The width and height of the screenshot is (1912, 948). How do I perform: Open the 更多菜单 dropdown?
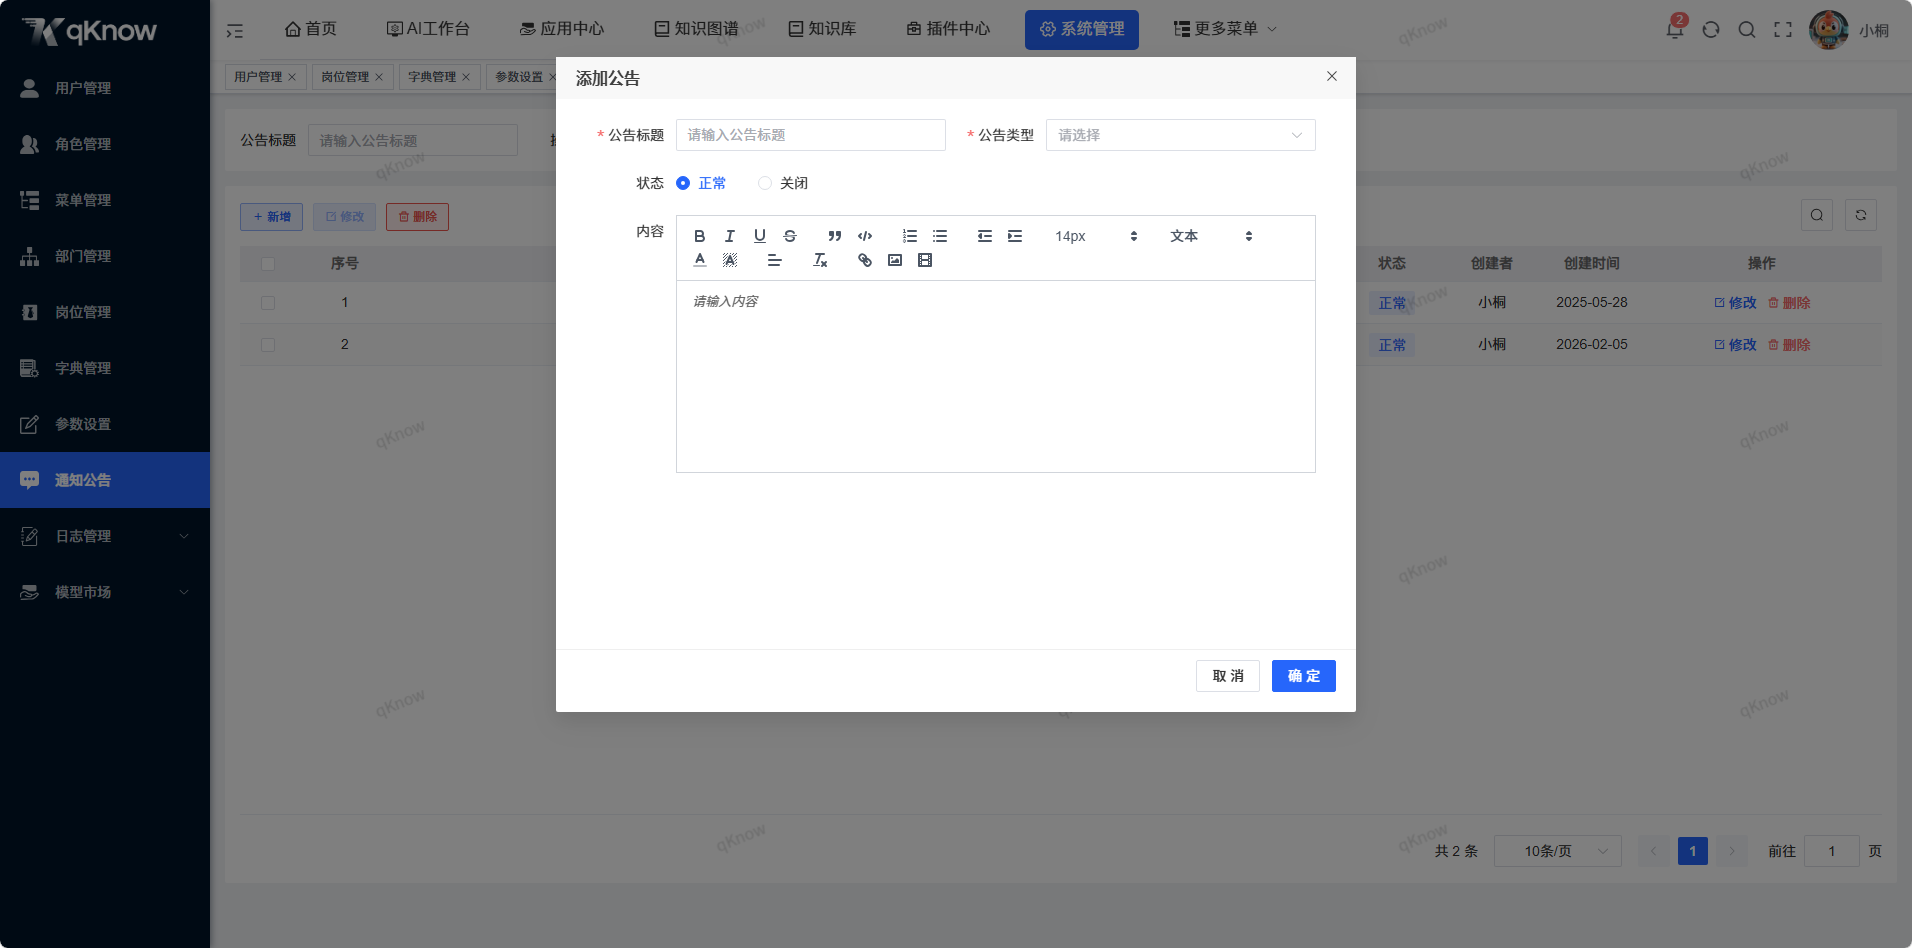[x=1225, y=29]
